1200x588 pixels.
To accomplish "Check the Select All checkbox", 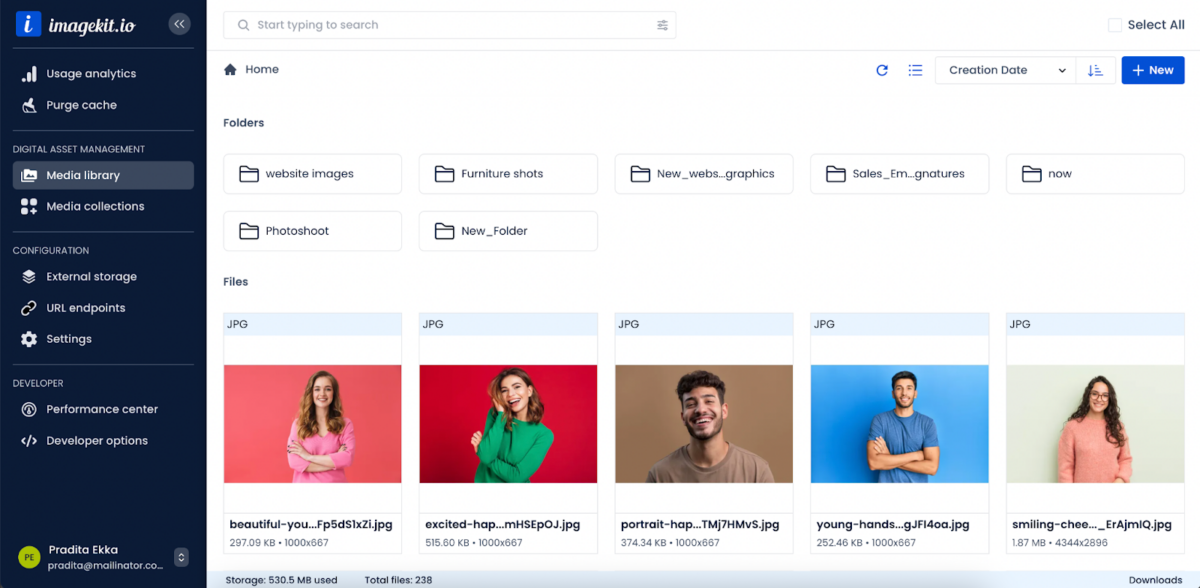I will point(1115,25).
